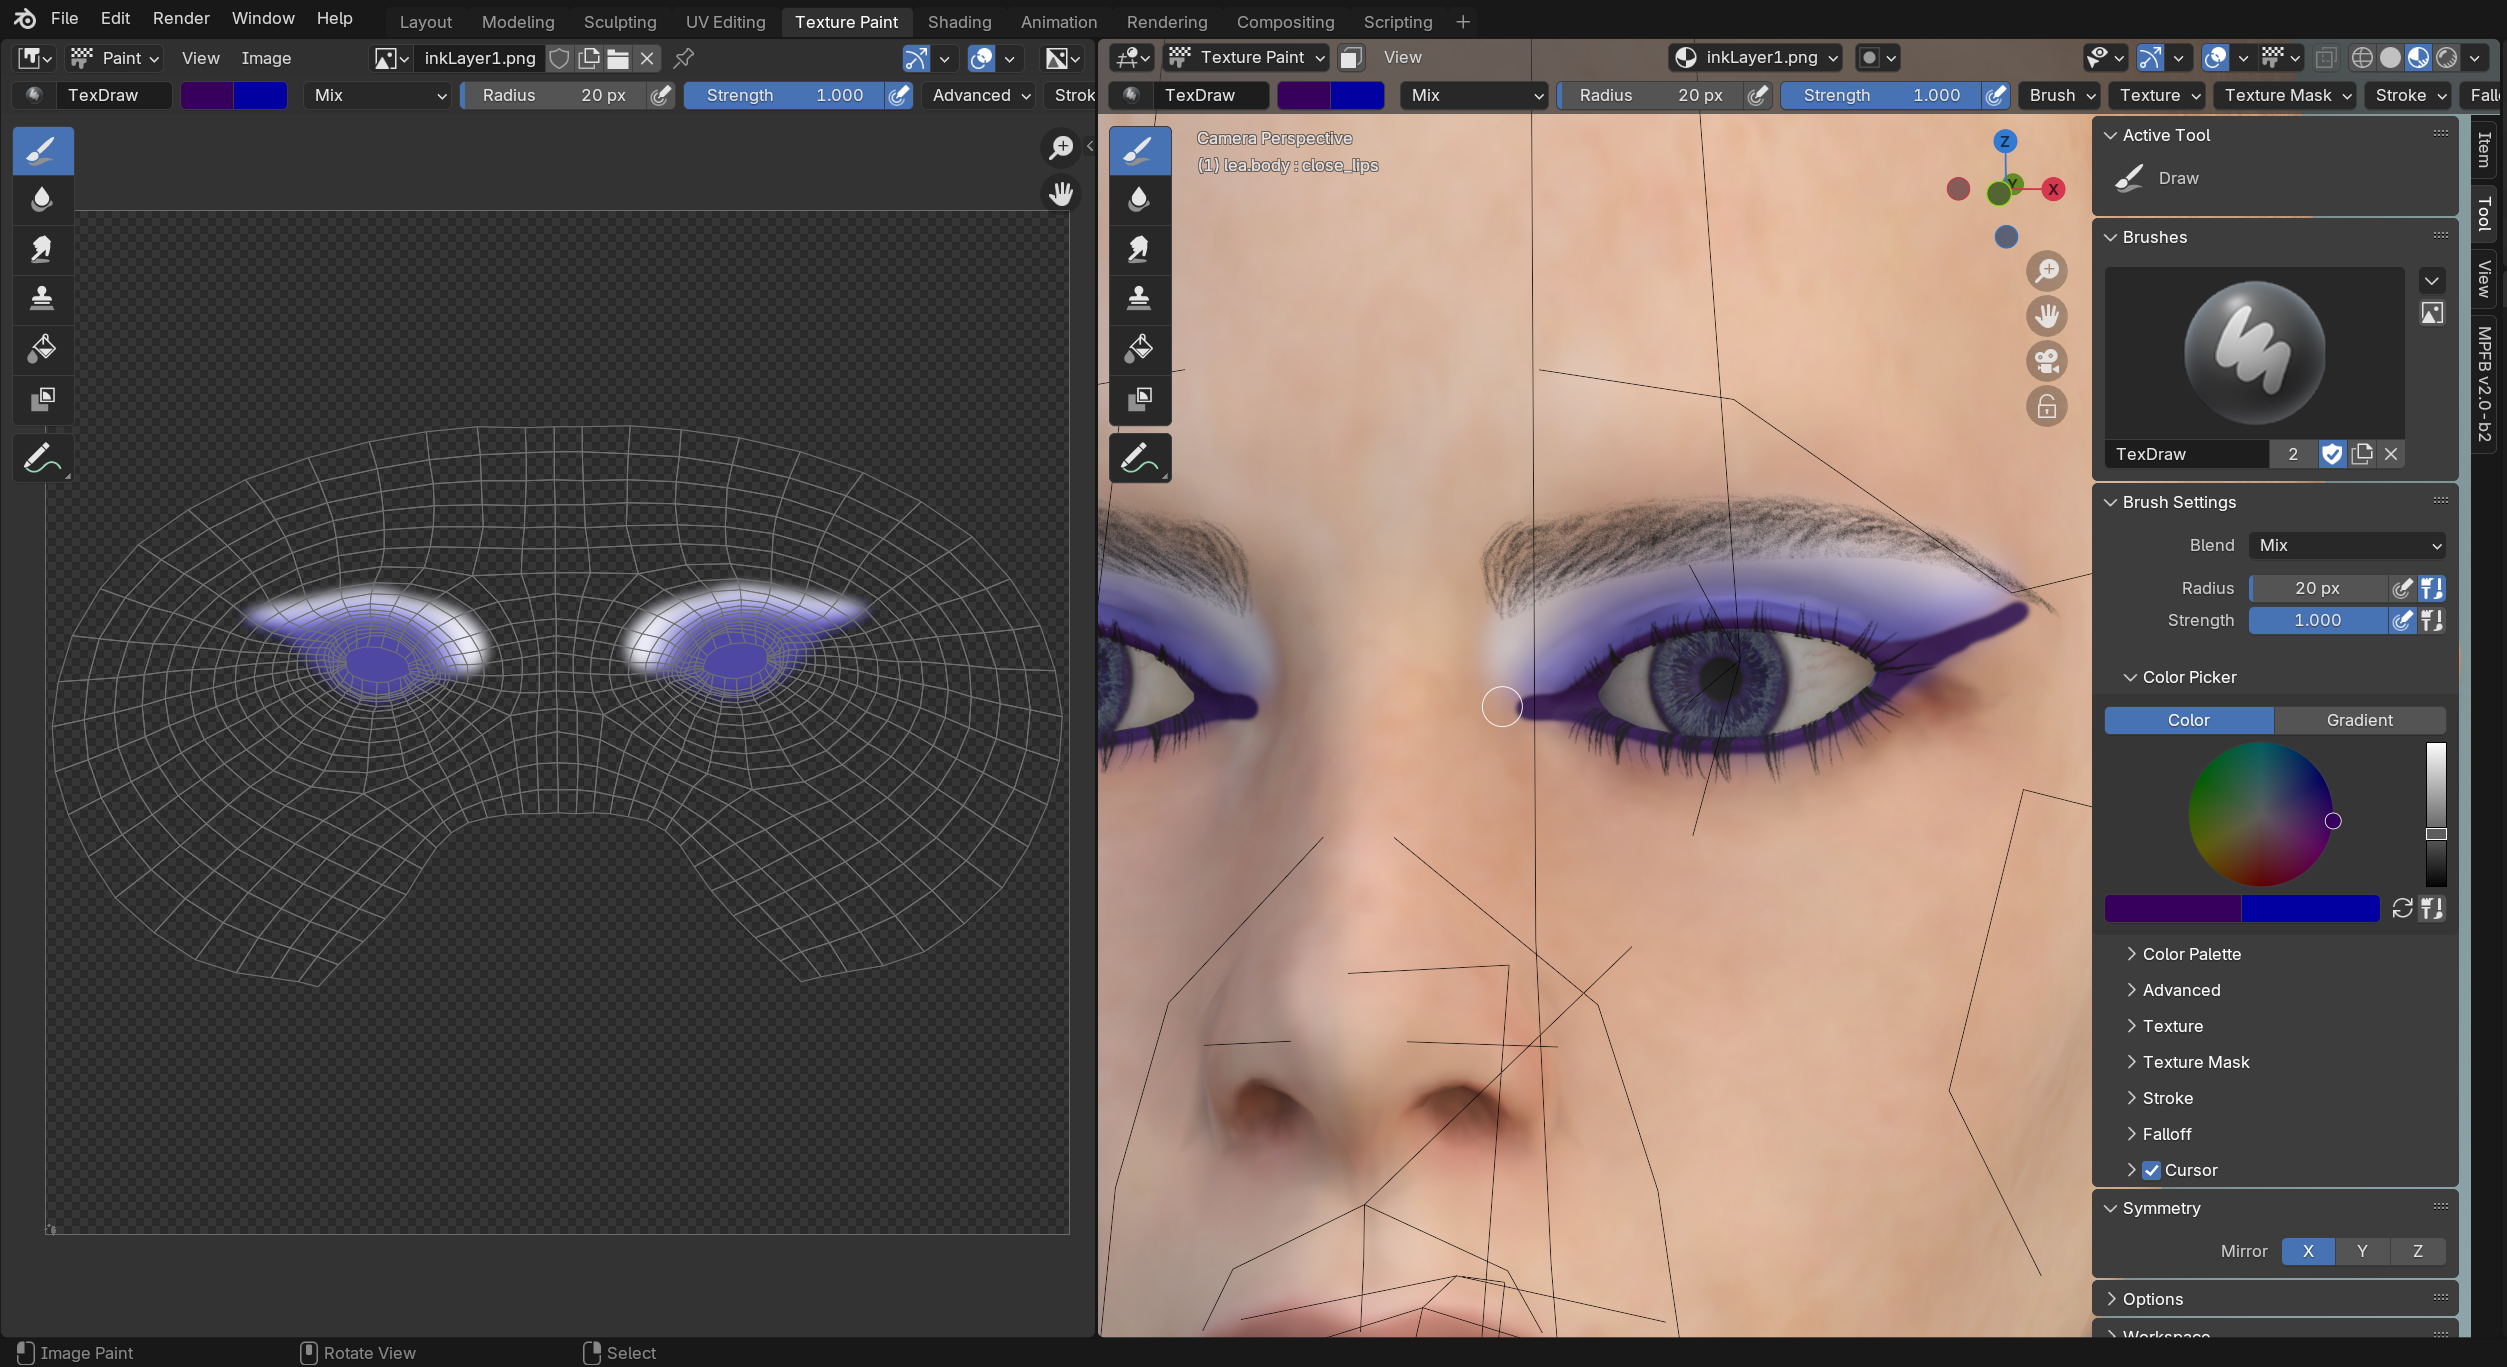Open the Brush popover in viewport header
The height and width of the screenshot is (1367, 2507).
click(x=2061, y=95)
